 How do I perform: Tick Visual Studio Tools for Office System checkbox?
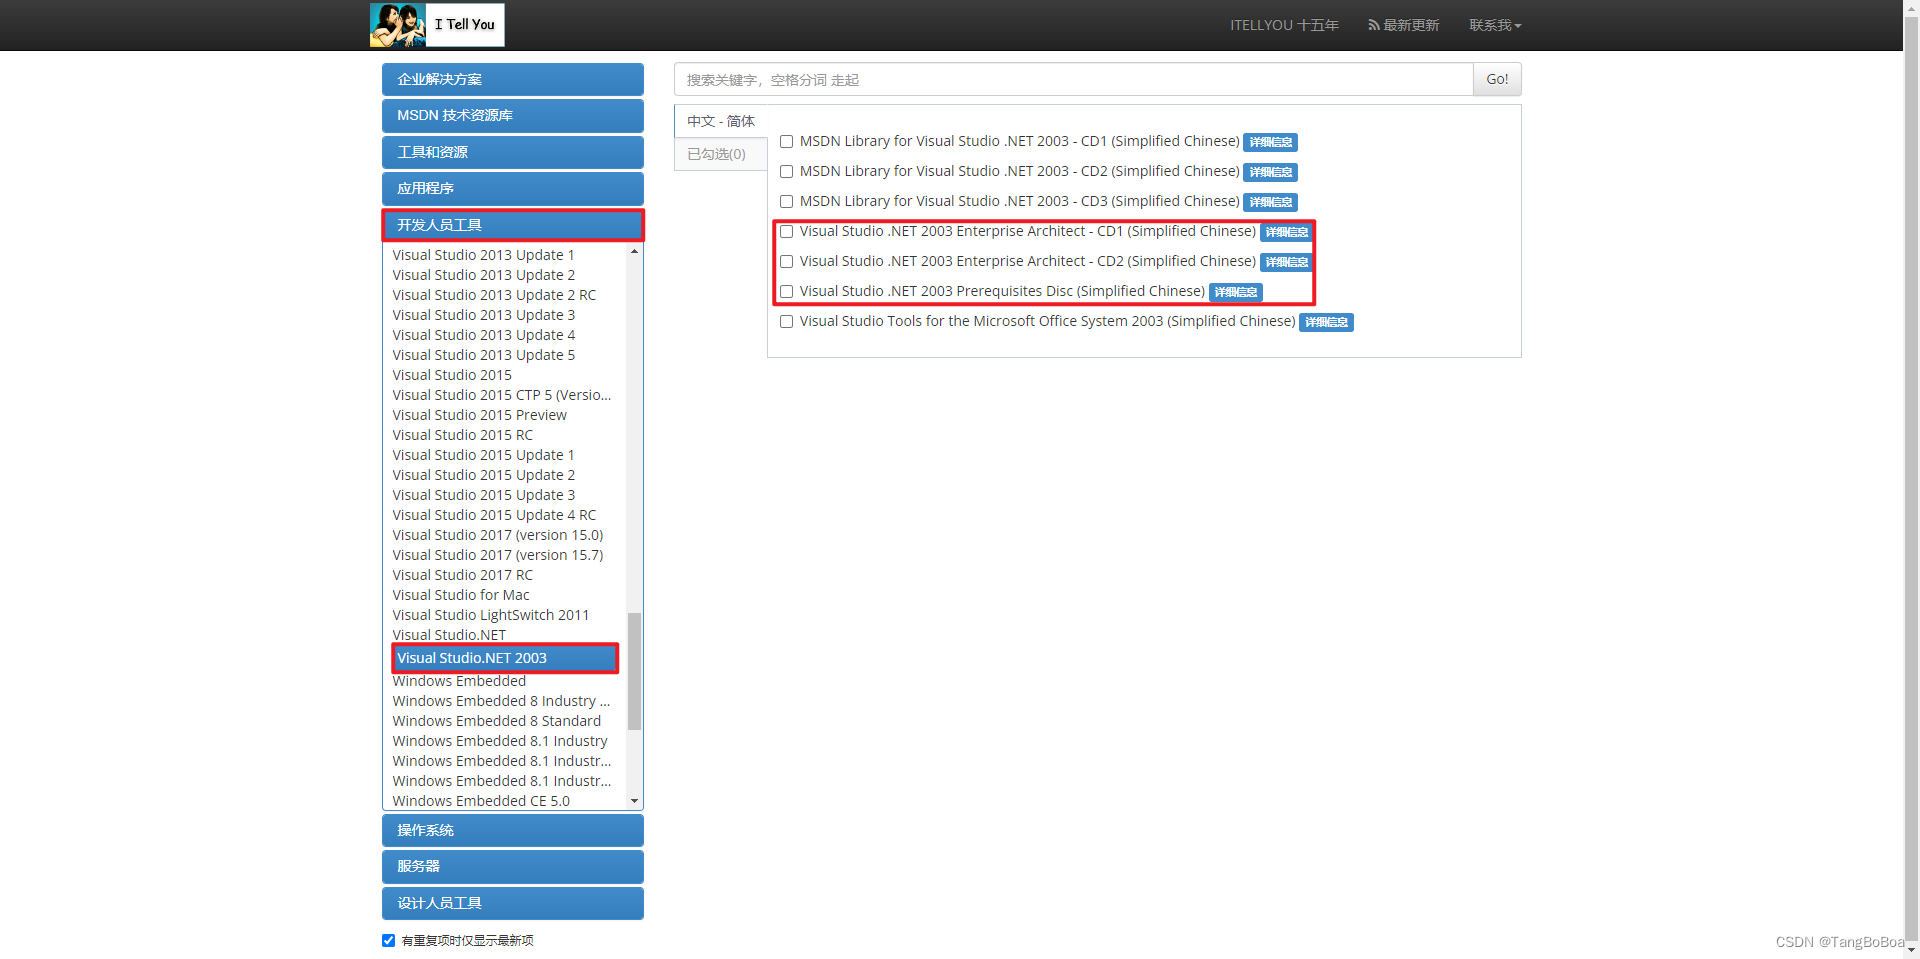[787, 322]
